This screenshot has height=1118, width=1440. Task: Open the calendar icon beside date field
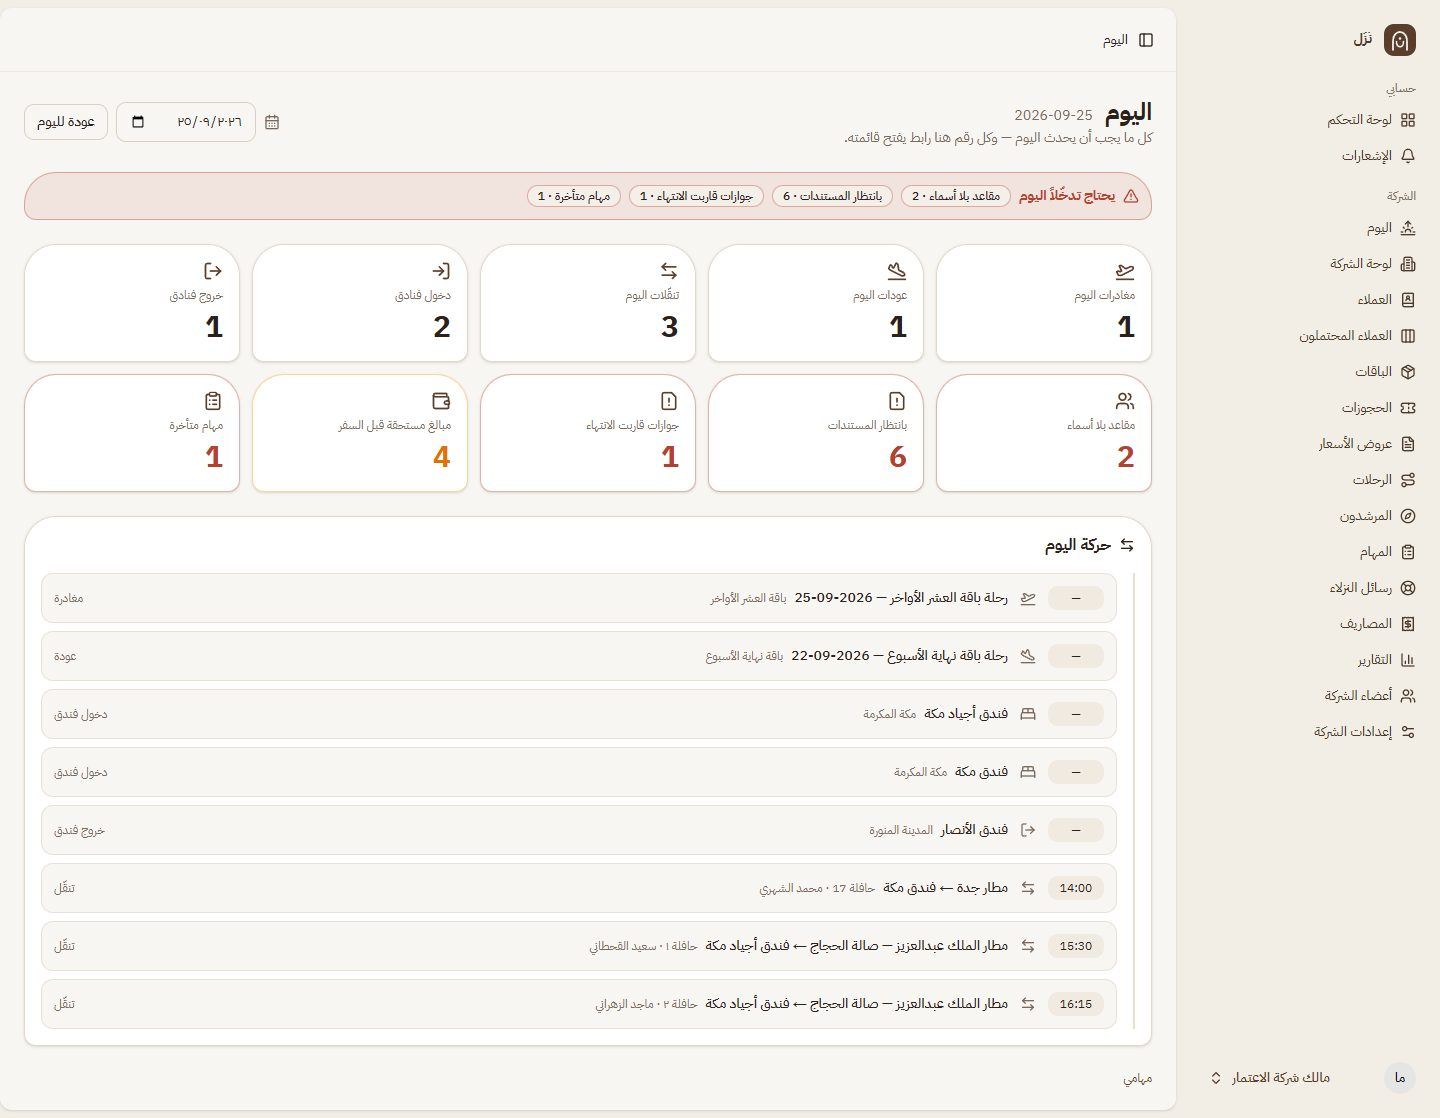(272, 122)
